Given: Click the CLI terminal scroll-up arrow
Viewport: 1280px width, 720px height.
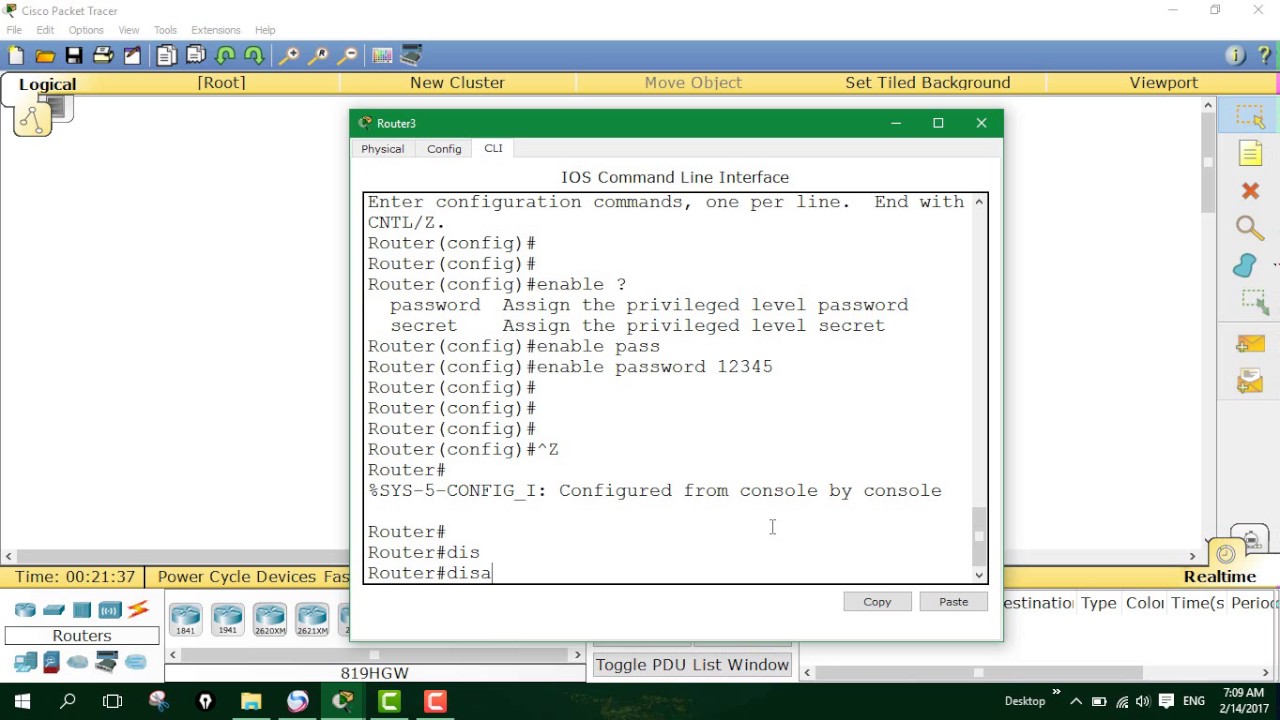Looking at the screenshot, I should (x=979, y=202).
